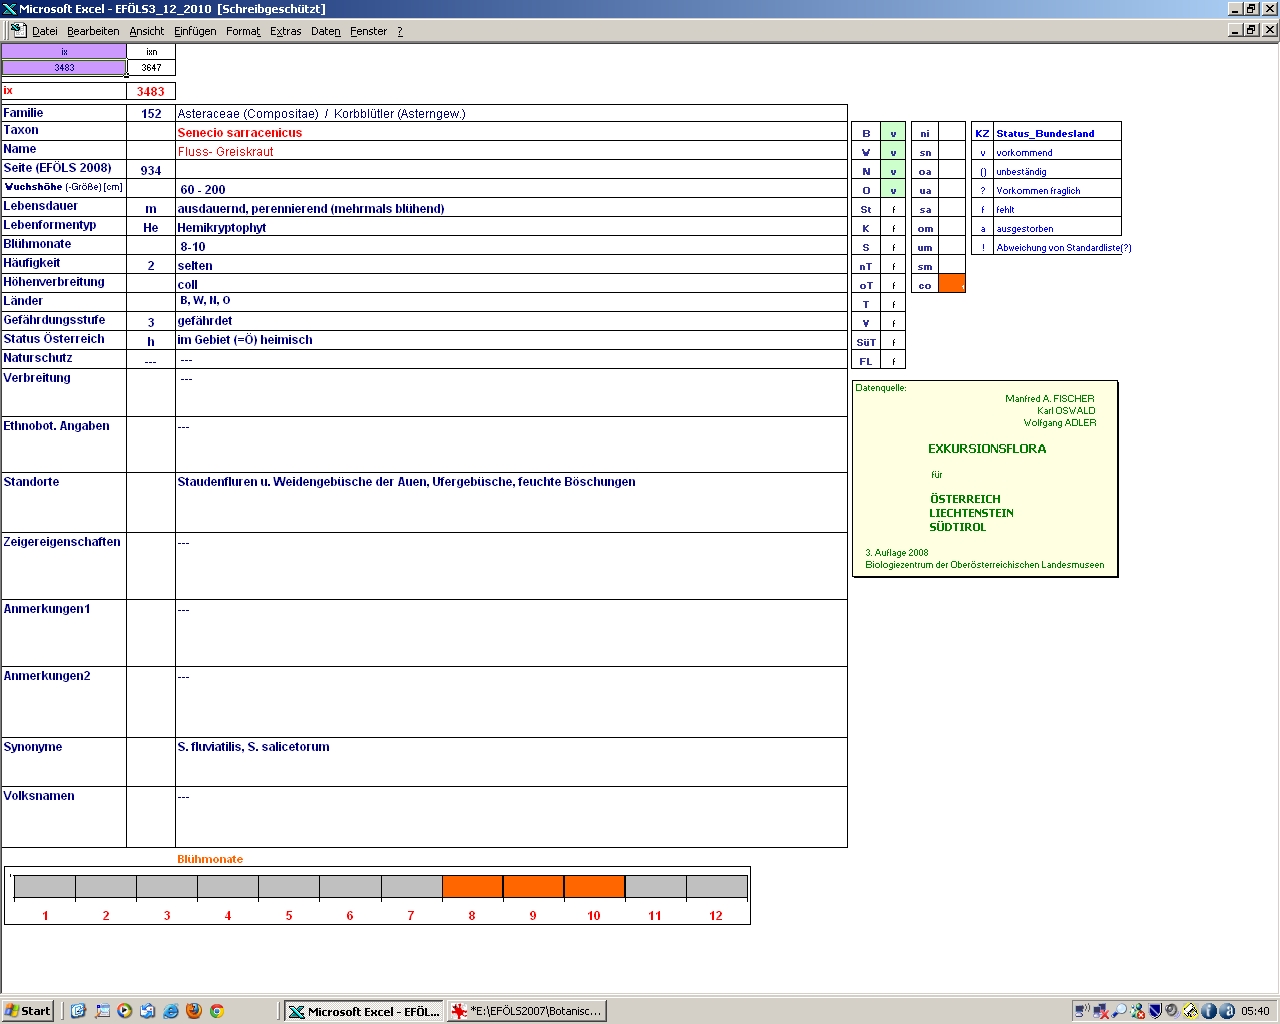1280x1024 pixels.
Task: Click the Wuchshöhe value 60 - 200
Action: point(203,190)
